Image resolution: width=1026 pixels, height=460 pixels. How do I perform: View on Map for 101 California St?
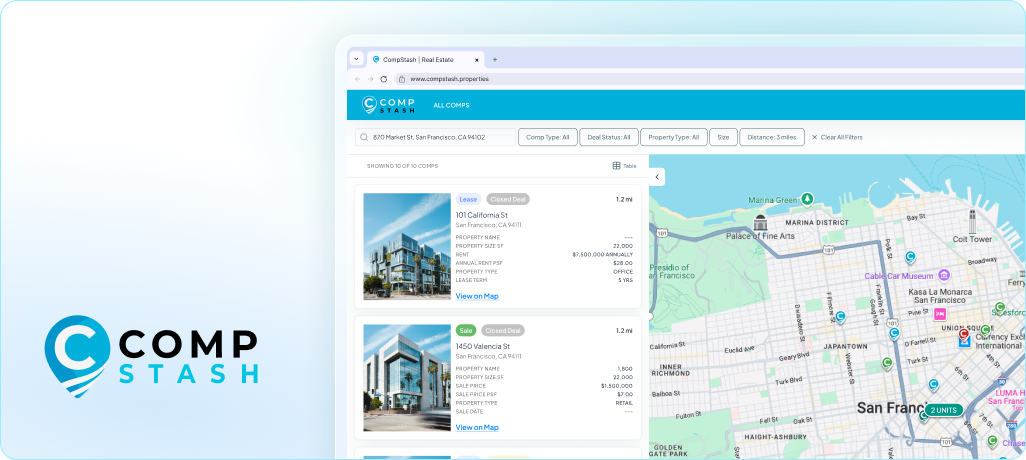point(477,296)
